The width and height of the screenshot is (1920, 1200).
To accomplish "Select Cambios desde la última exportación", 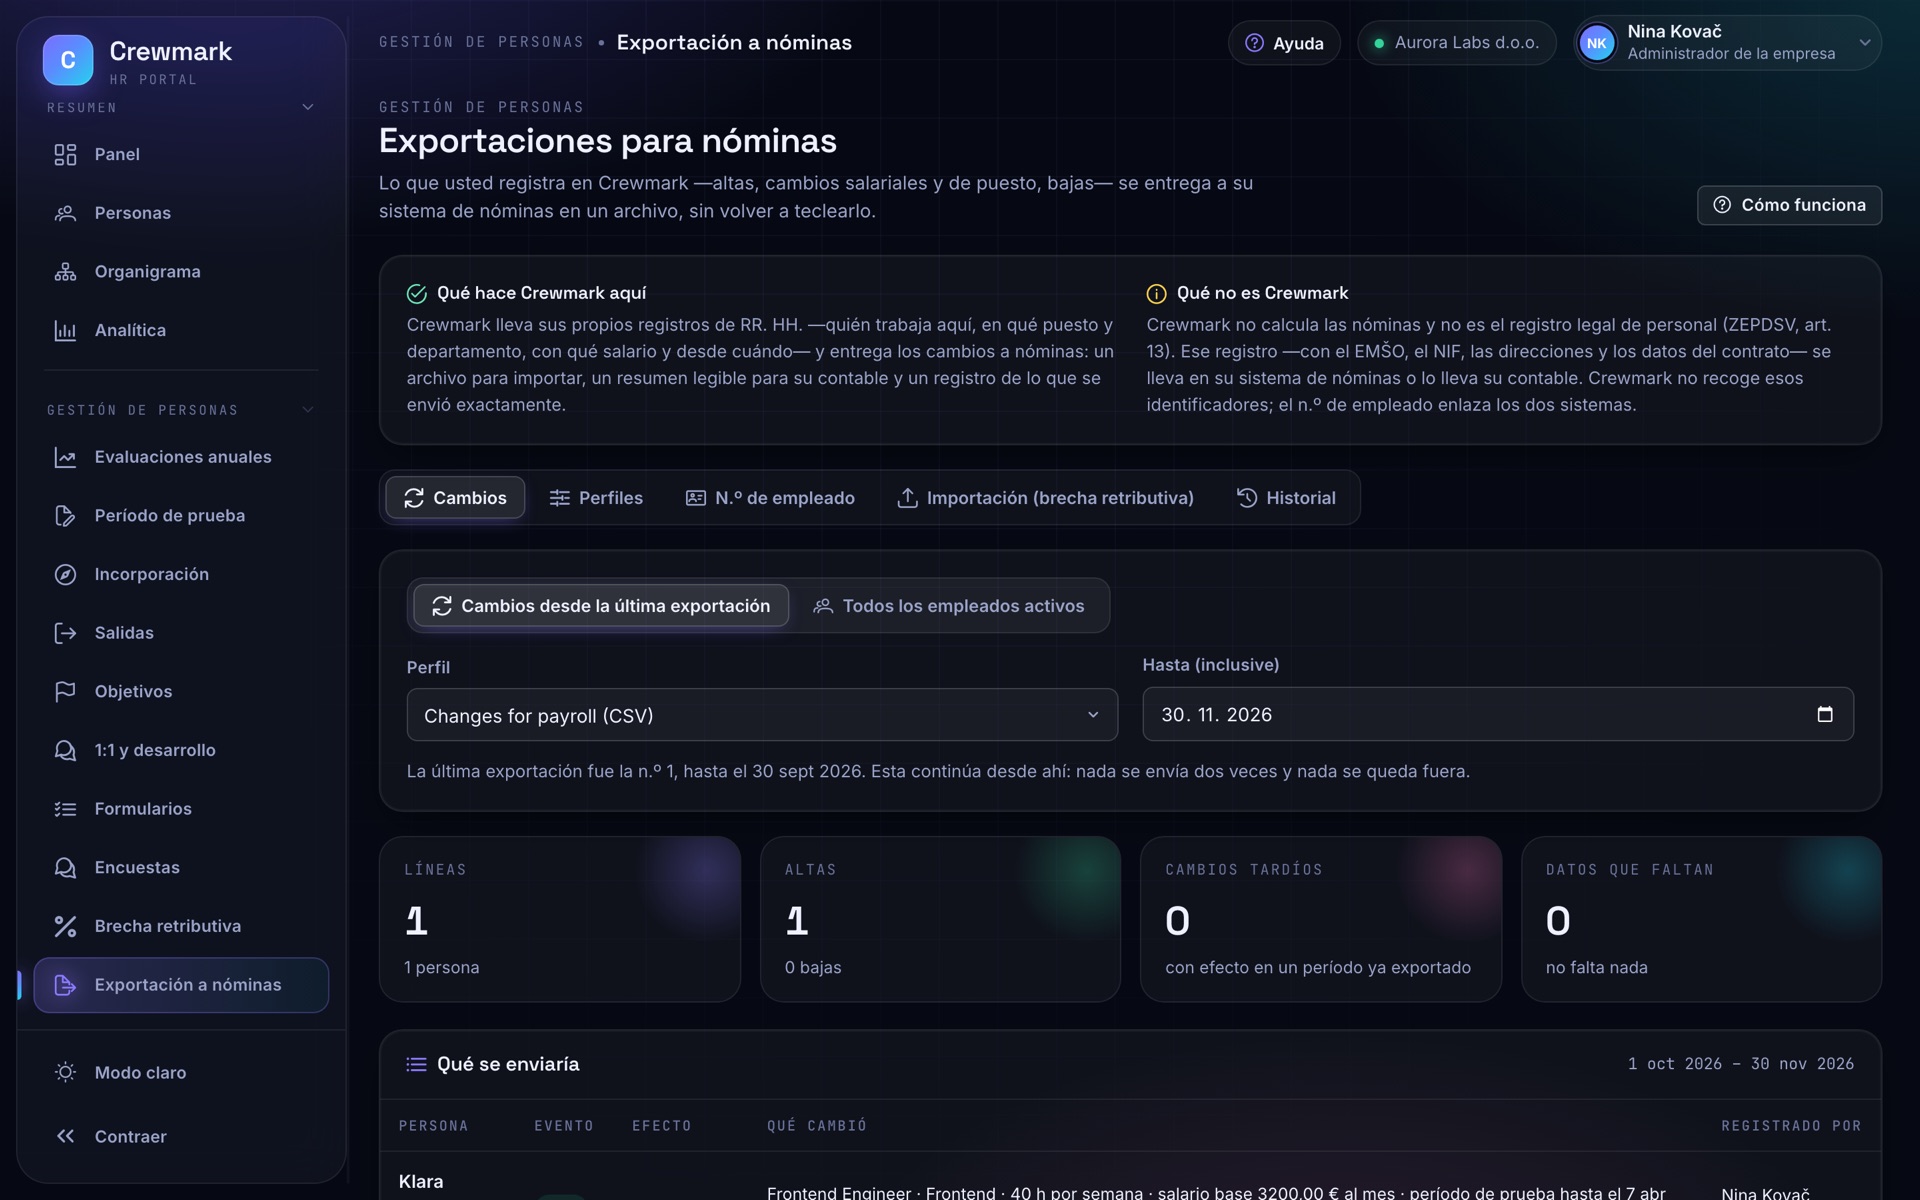I will [x=601, y=606].
